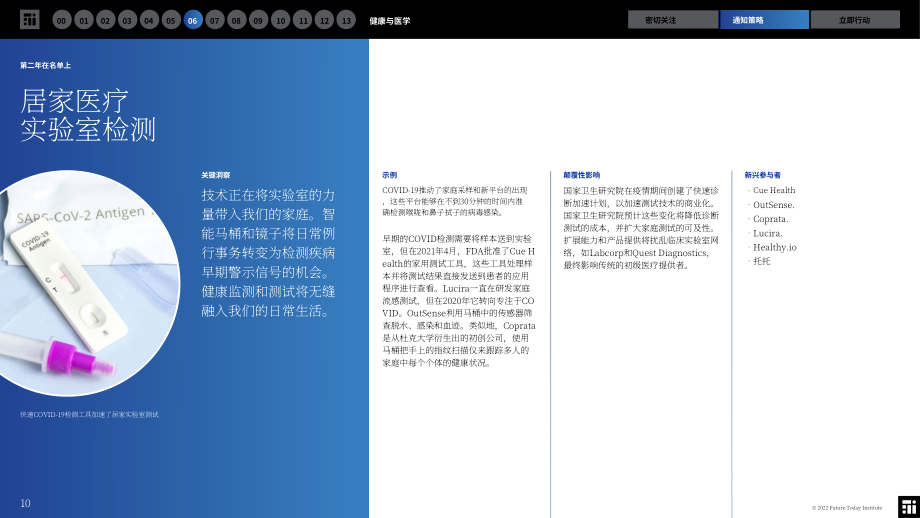Image resolution: width=920 pixels, height=518 pixels.
Task: Click the 新兴参与者 column heading
Action: click(x=763, y=175)
